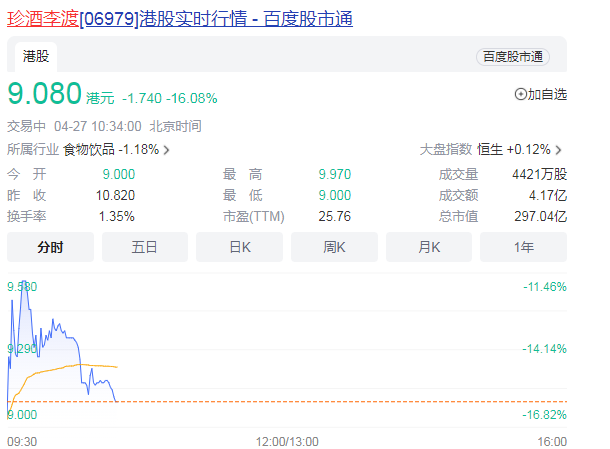Click the timestamp 04-27 10:34:00
The width and height of the screenshot is (610, 449).
(98, 126)
